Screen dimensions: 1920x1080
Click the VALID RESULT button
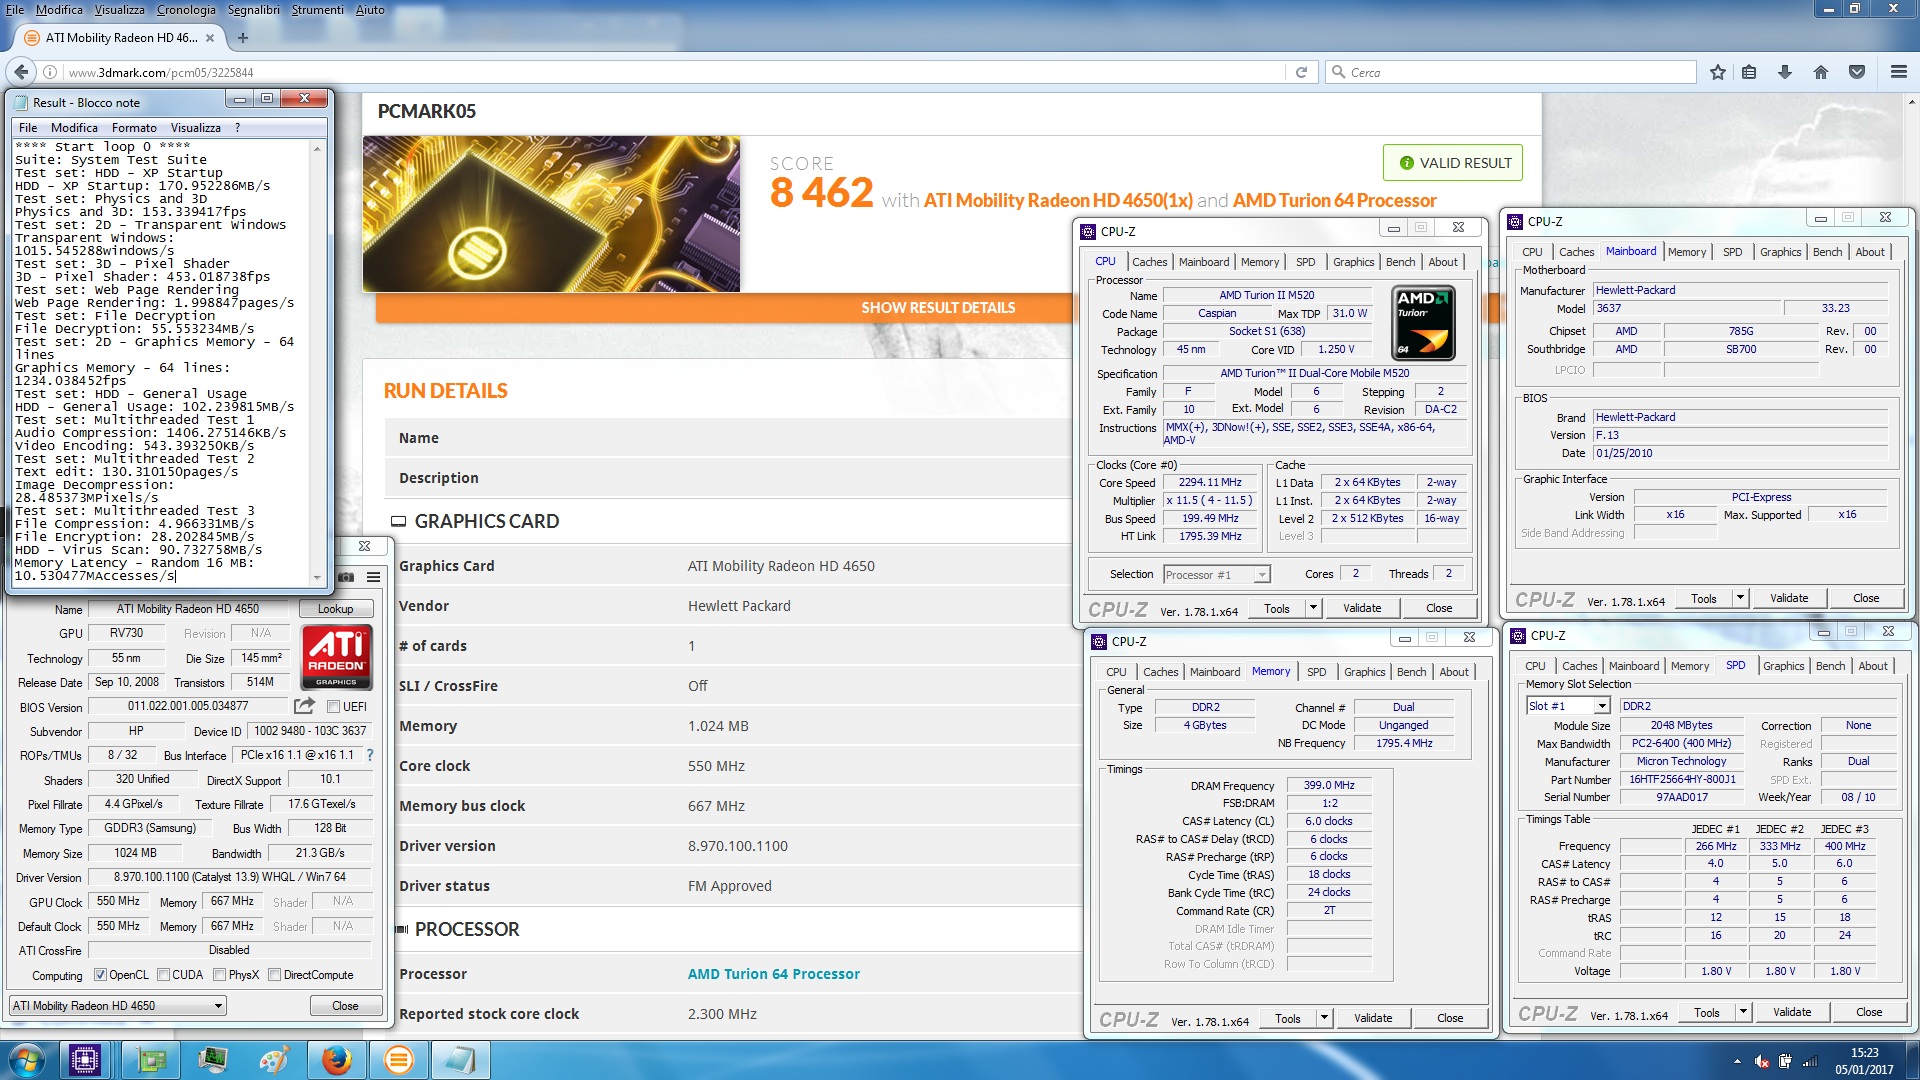(1453, 163)
